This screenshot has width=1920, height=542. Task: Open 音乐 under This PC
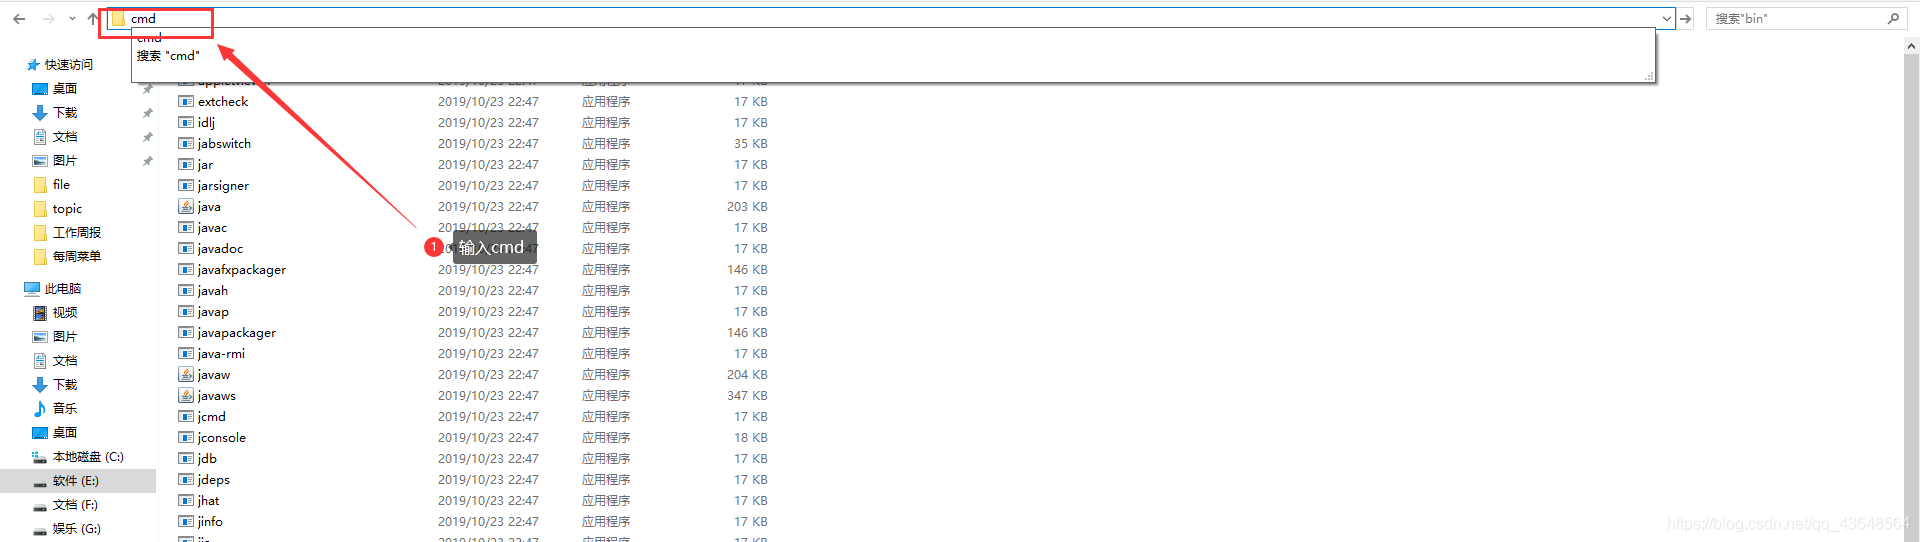tap(65, 409)
